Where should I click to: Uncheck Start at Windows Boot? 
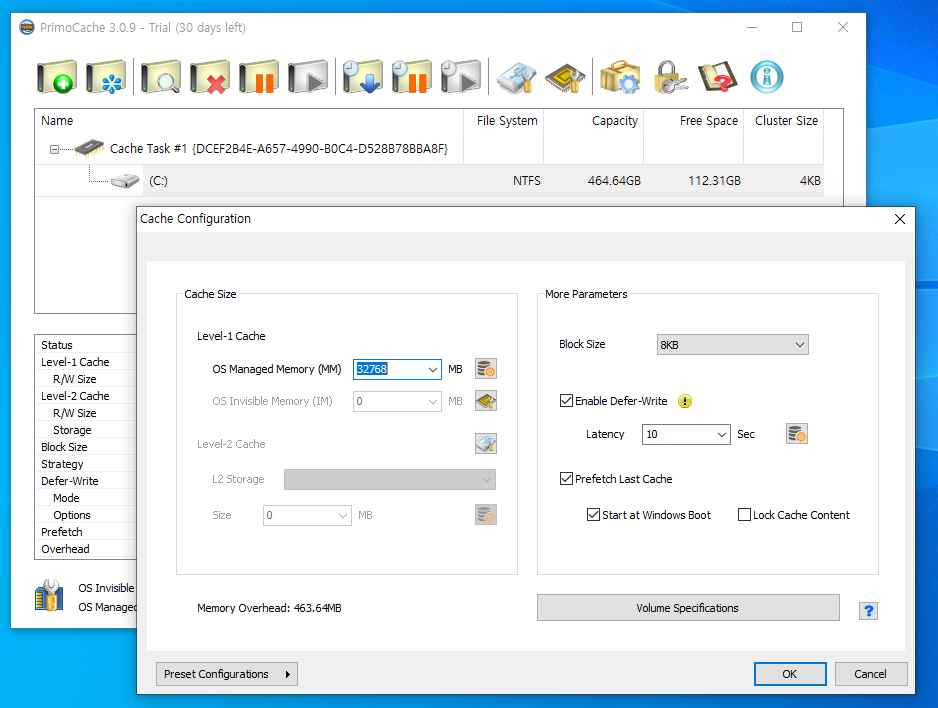pos(593,514)
